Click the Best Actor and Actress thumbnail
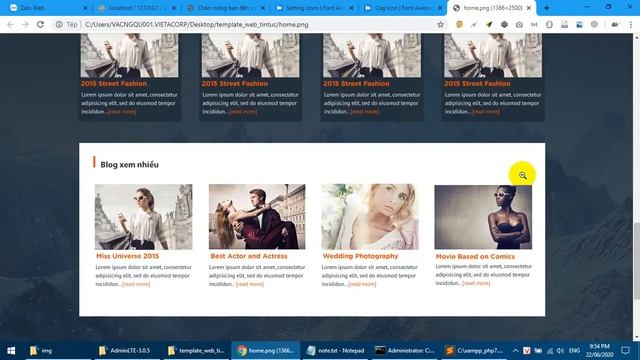640x360 pixels. tap(257, 217)
